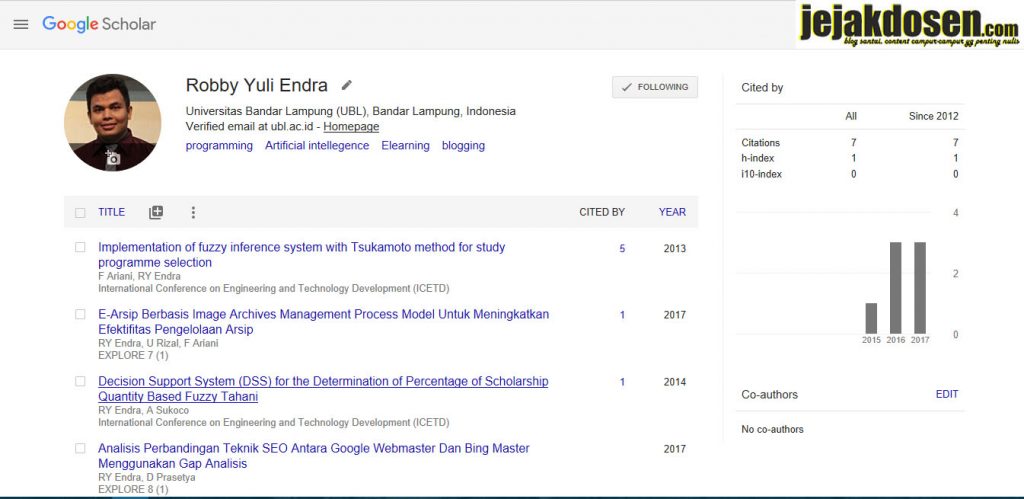Click the Citations label in the stats table
The width and height of the screenshot is (1024, 499).
(761, 142)
